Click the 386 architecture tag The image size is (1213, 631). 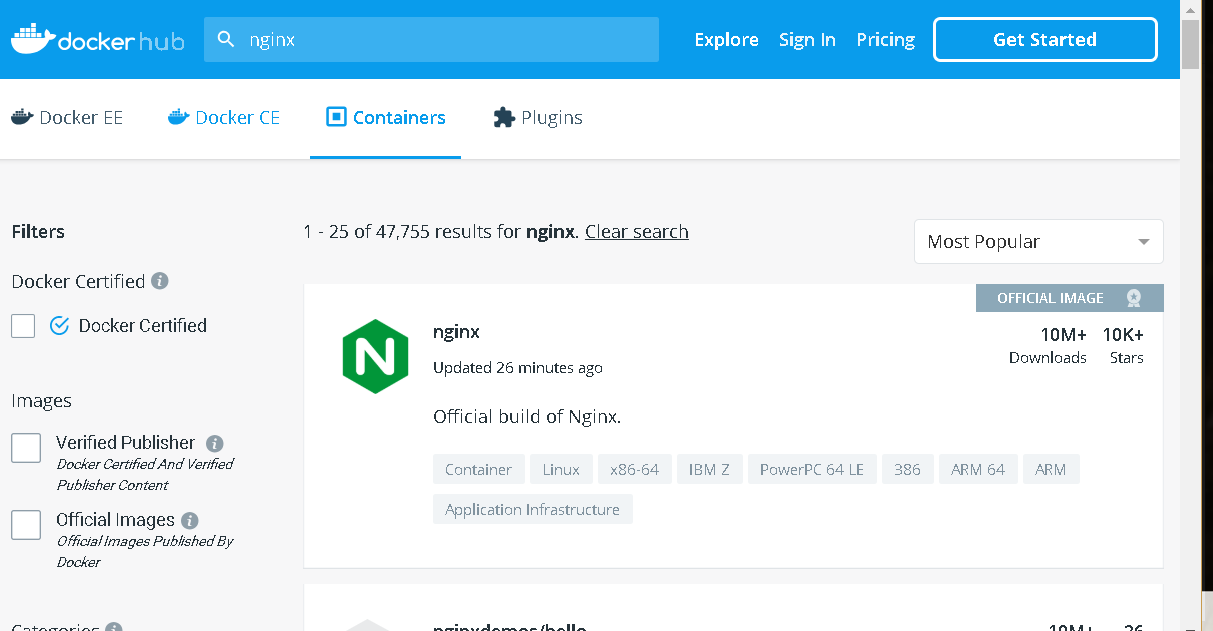click(907, 469)
